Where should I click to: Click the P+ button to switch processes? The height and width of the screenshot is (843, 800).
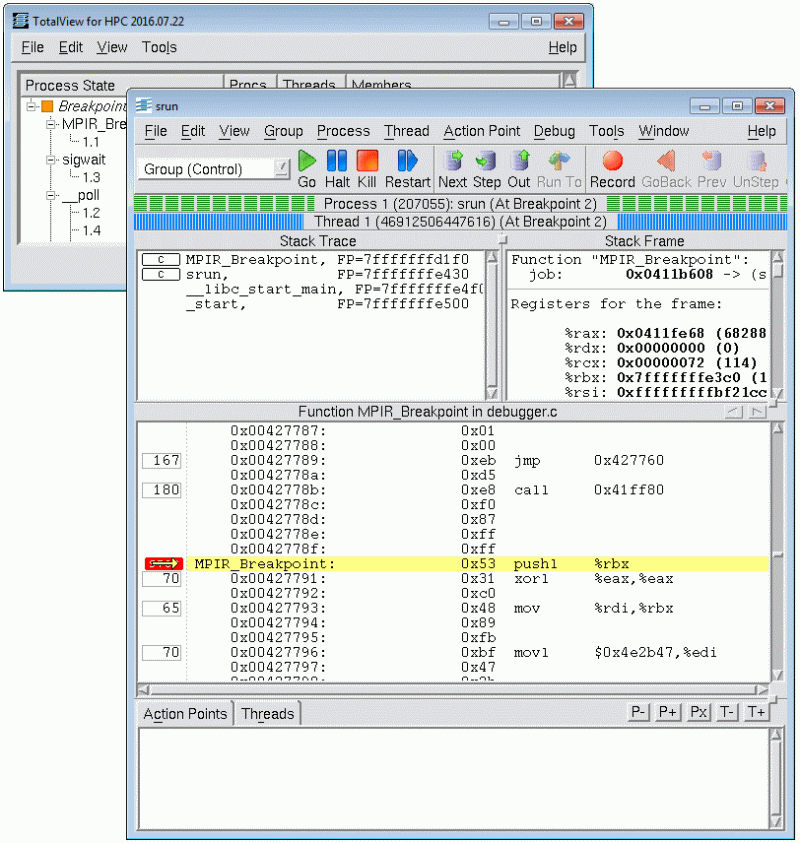[667, 712]
